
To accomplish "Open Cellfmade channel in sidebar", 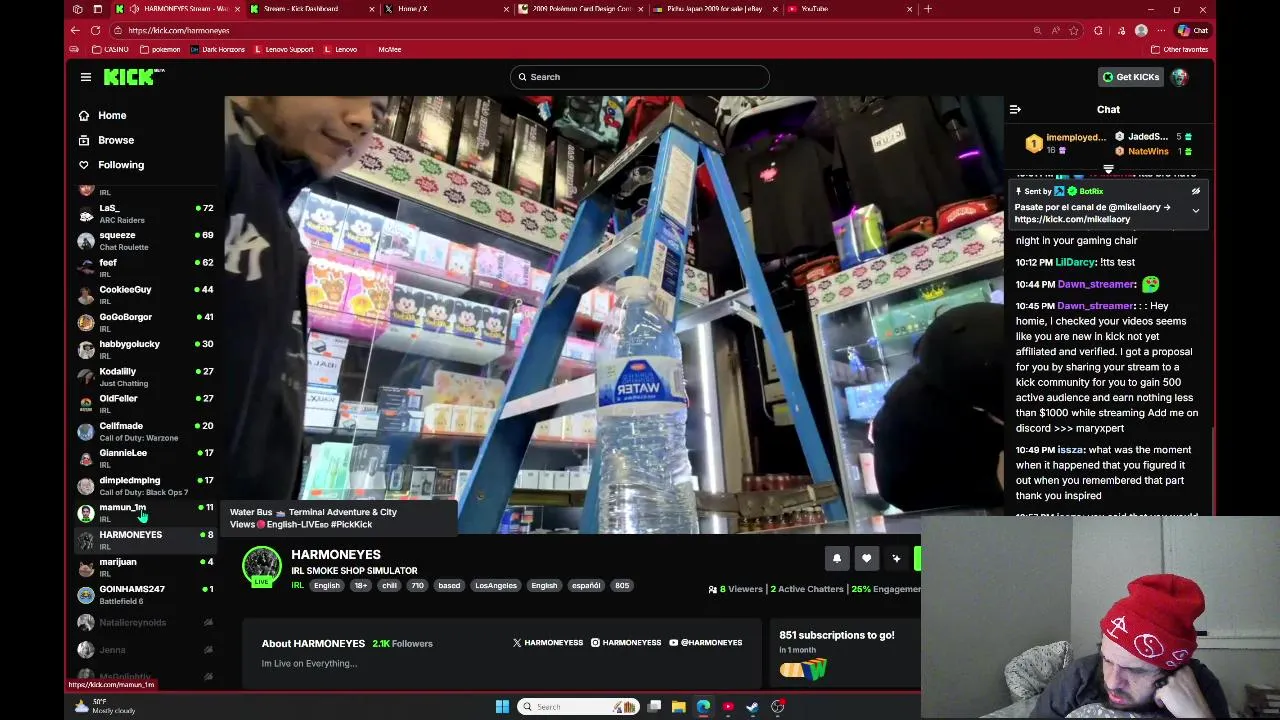I will [146, 431].
